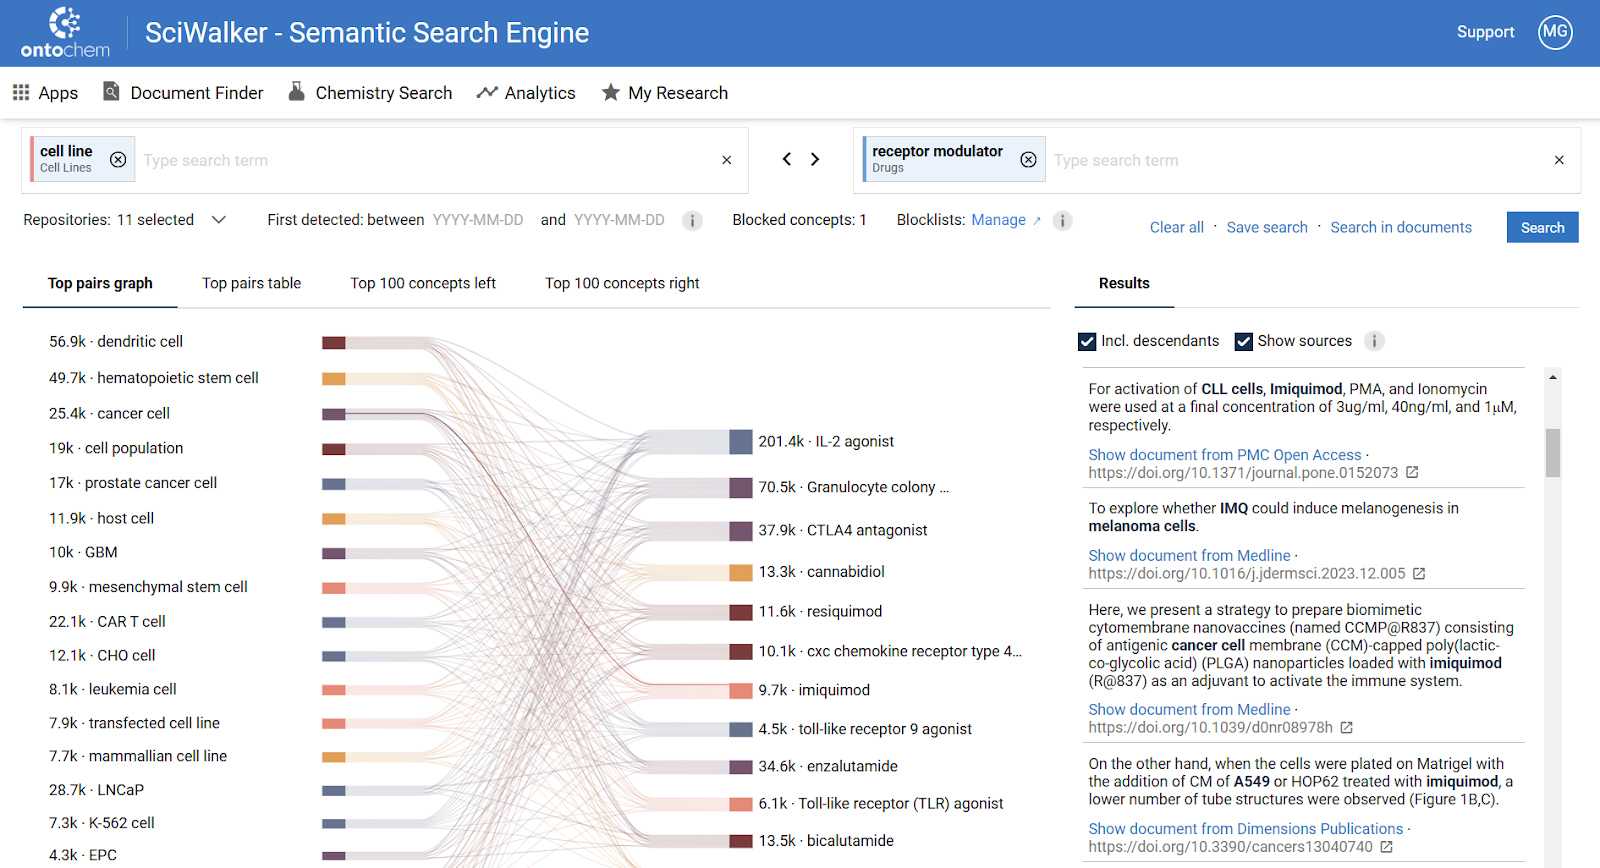Open Top 100 concepts right tab
This screenshot has height=868, width=1600.
pos(622,284)
